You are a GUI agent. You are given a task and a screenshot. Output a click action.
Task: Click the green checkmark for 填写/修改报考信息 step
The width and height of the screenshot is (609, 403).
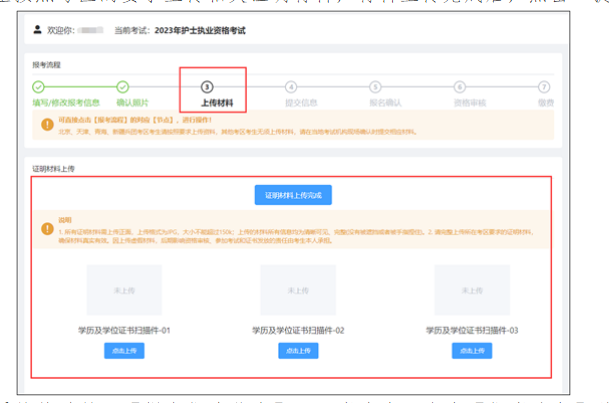[x=38, y=87]
